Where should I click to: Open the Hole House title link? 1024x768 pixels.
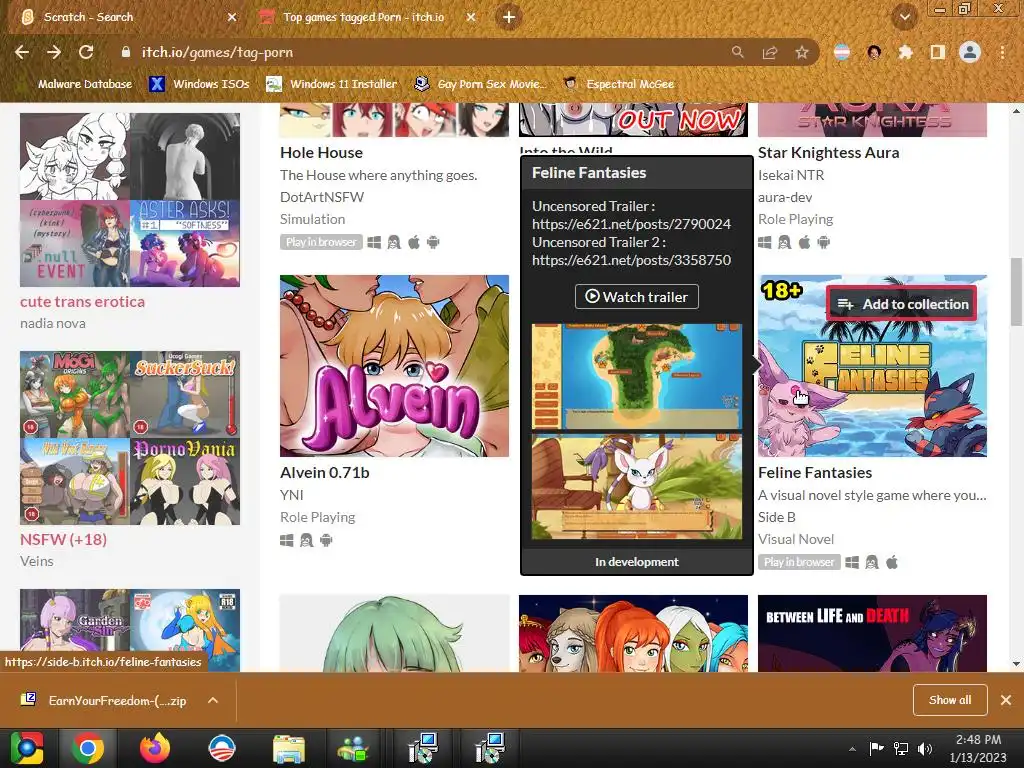pyautogui.click(x=321, y=152)
